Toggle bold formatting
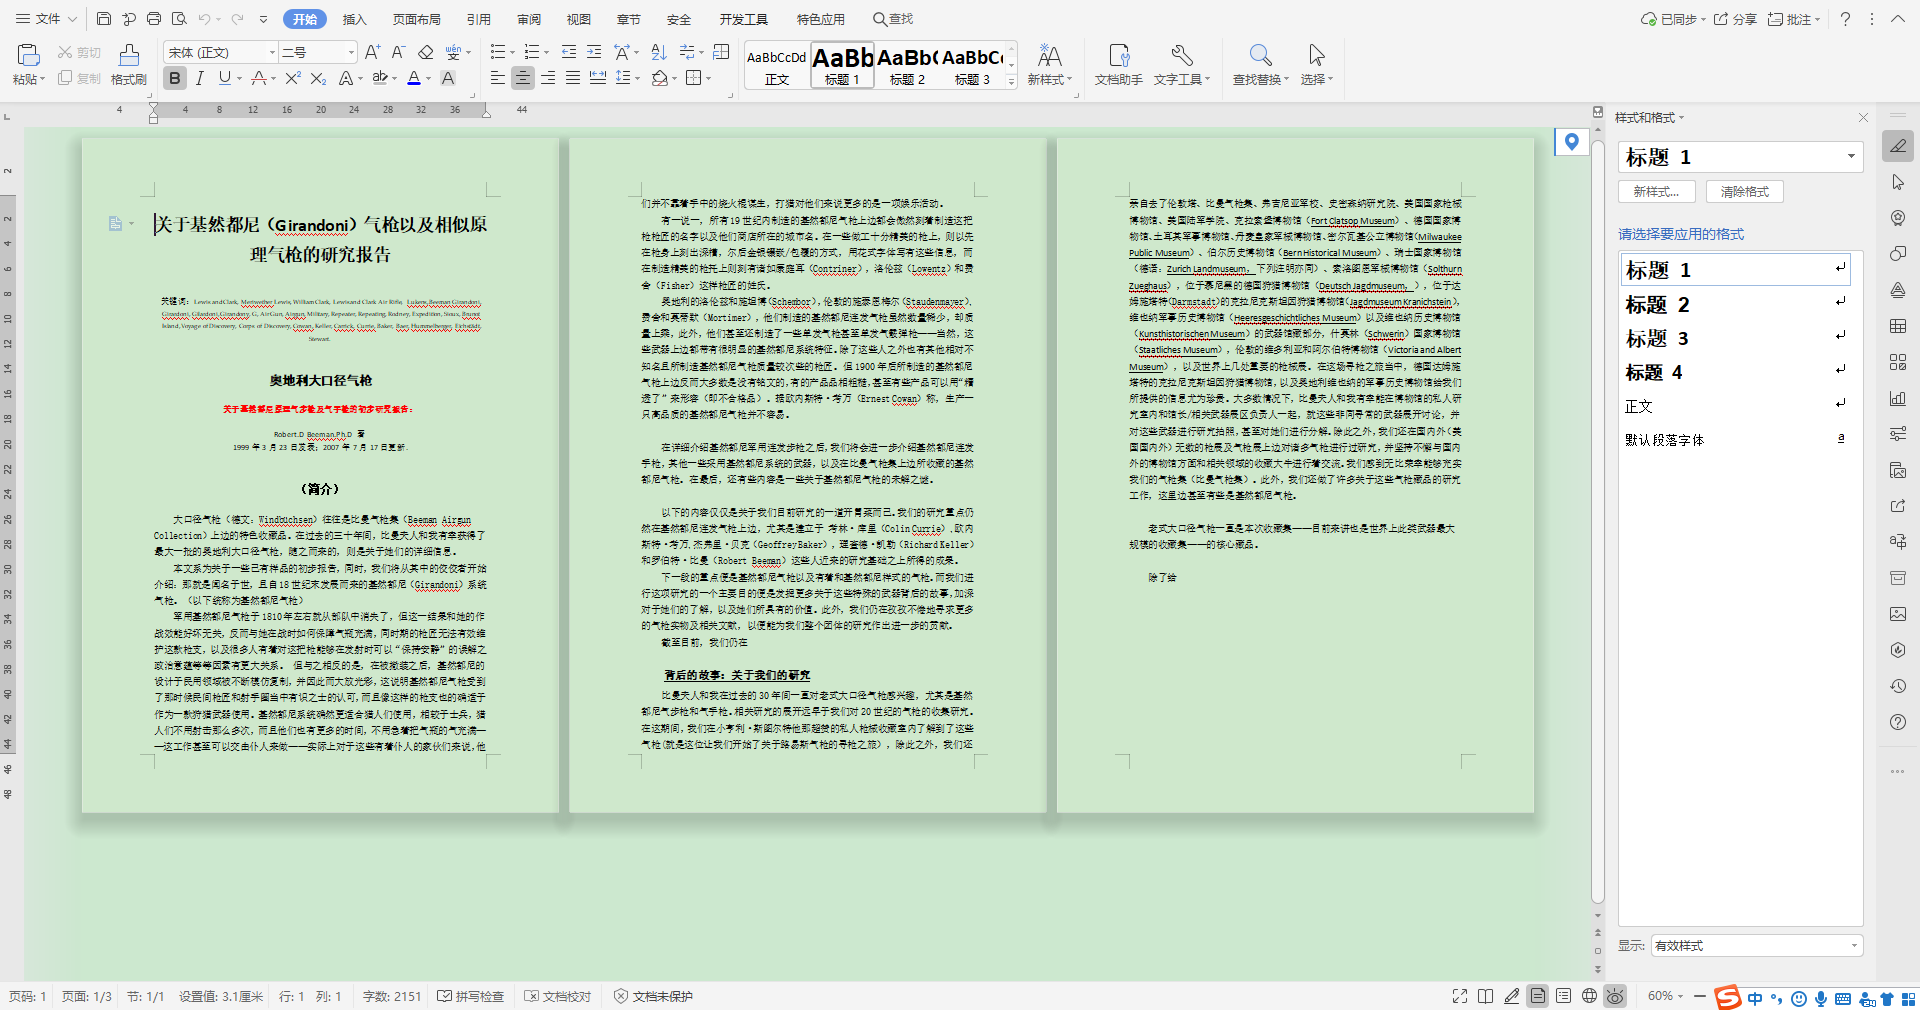The width and height of the screenshot is (1920, 1010). click(x=175, y=78)
